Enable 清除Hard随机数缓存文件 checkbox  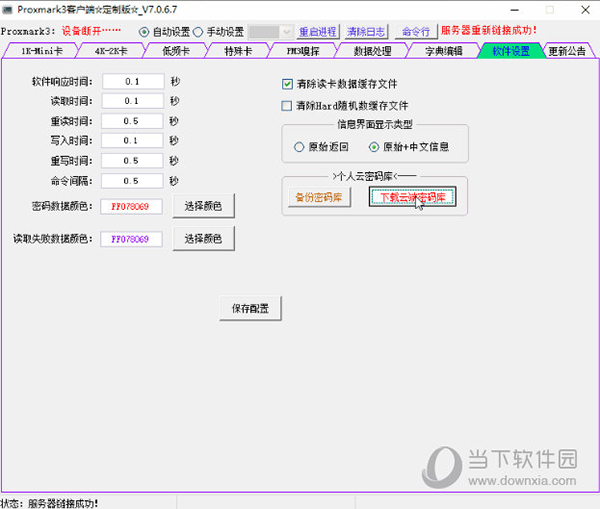[x=287, y=106]
